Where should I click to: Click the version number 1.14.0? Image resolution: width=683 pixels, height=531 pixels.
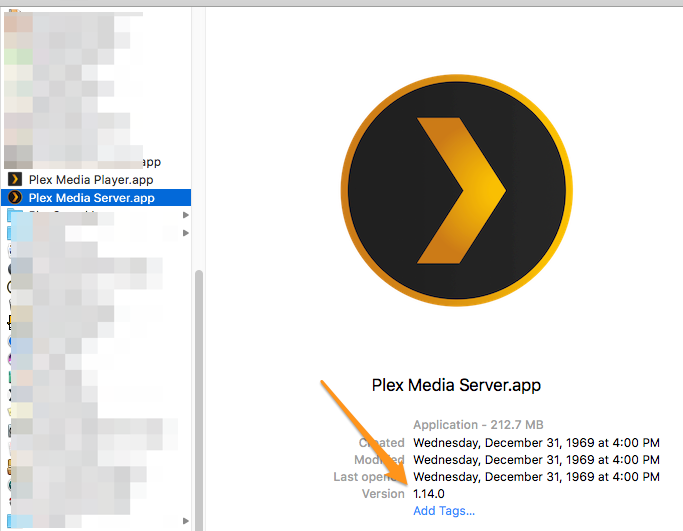click(429, 494)
